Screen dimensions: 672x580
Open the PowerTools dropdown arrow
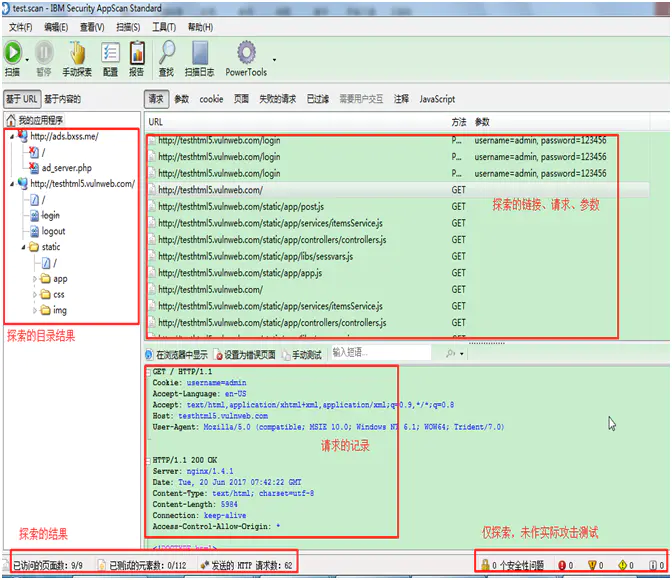pyautogui.click(x=274, y=60)
